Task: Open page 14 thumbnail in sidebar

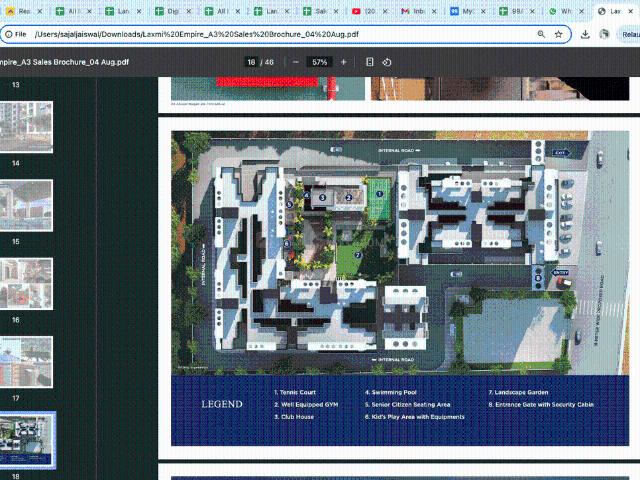Action: coord(26,124)
